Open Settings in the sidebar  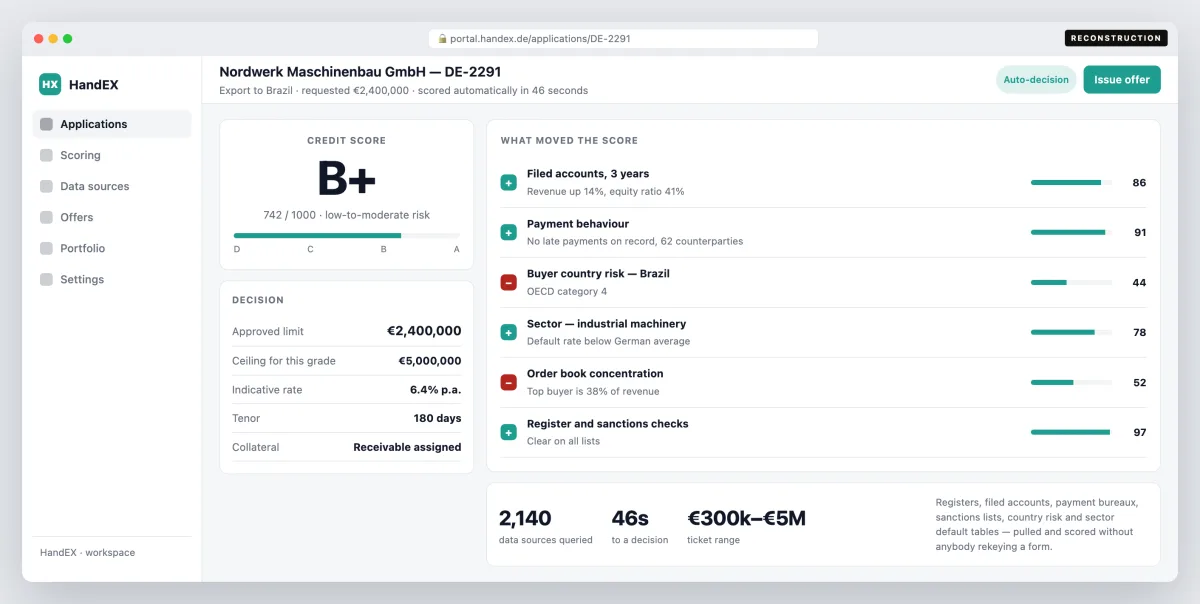(x=112, y=279)
